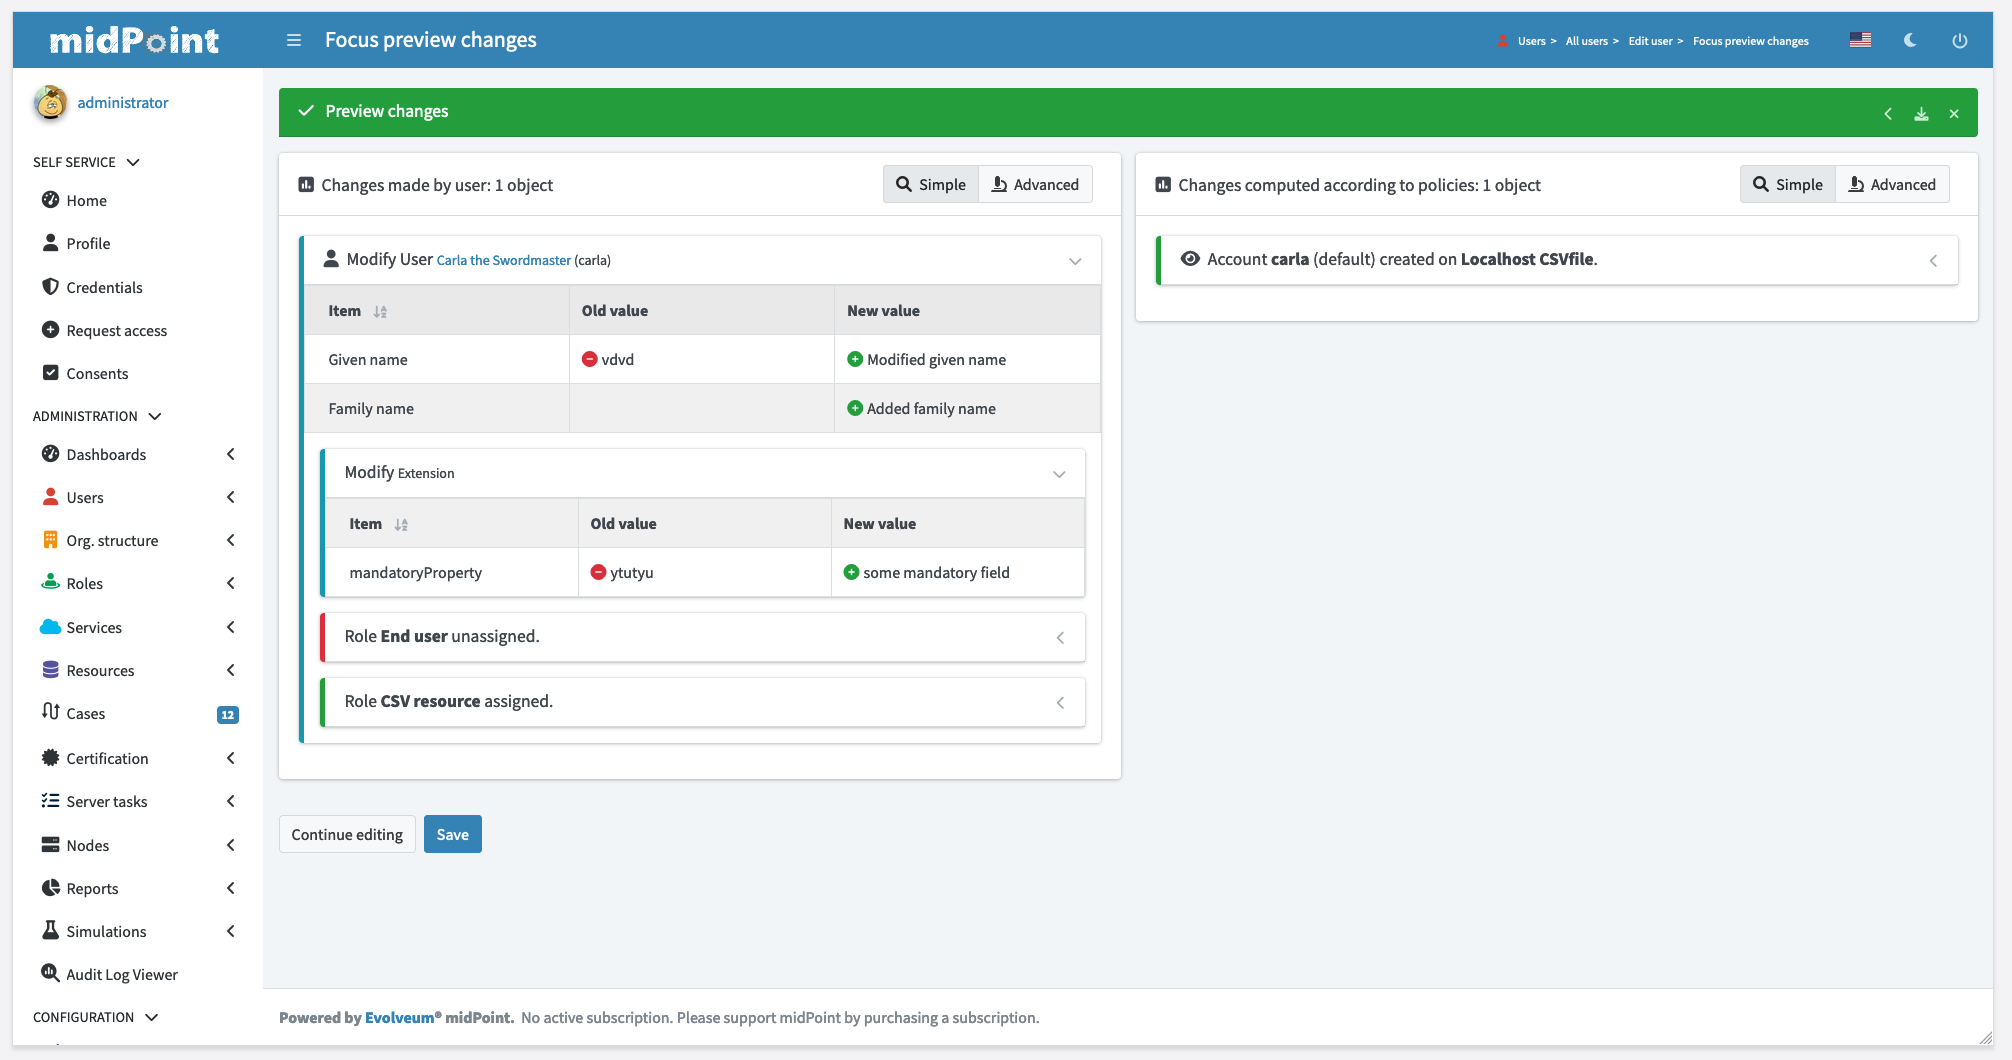Switch policy changes panel to Advanced view

pyautogui.click(x=1892, y=184)
